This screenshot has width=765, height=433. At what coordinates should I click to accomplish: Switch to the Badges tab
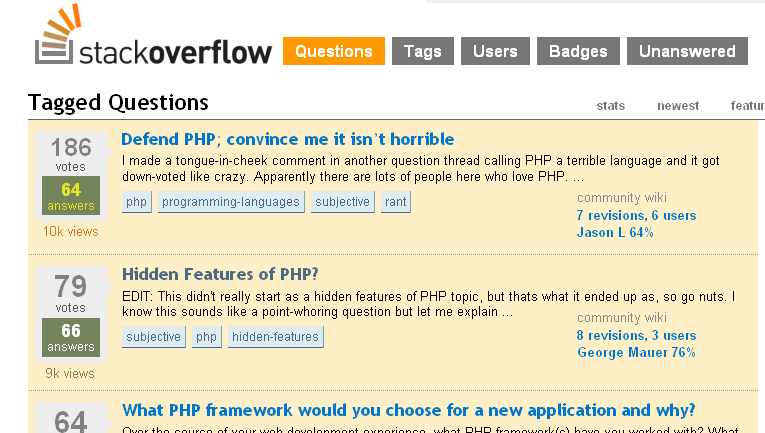[x=578, y=52]
